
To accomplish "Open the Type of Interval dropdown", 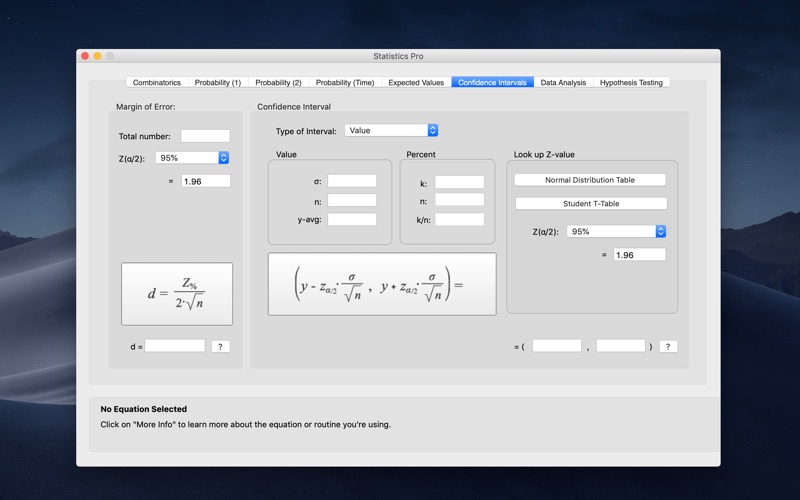I will 391,130.
